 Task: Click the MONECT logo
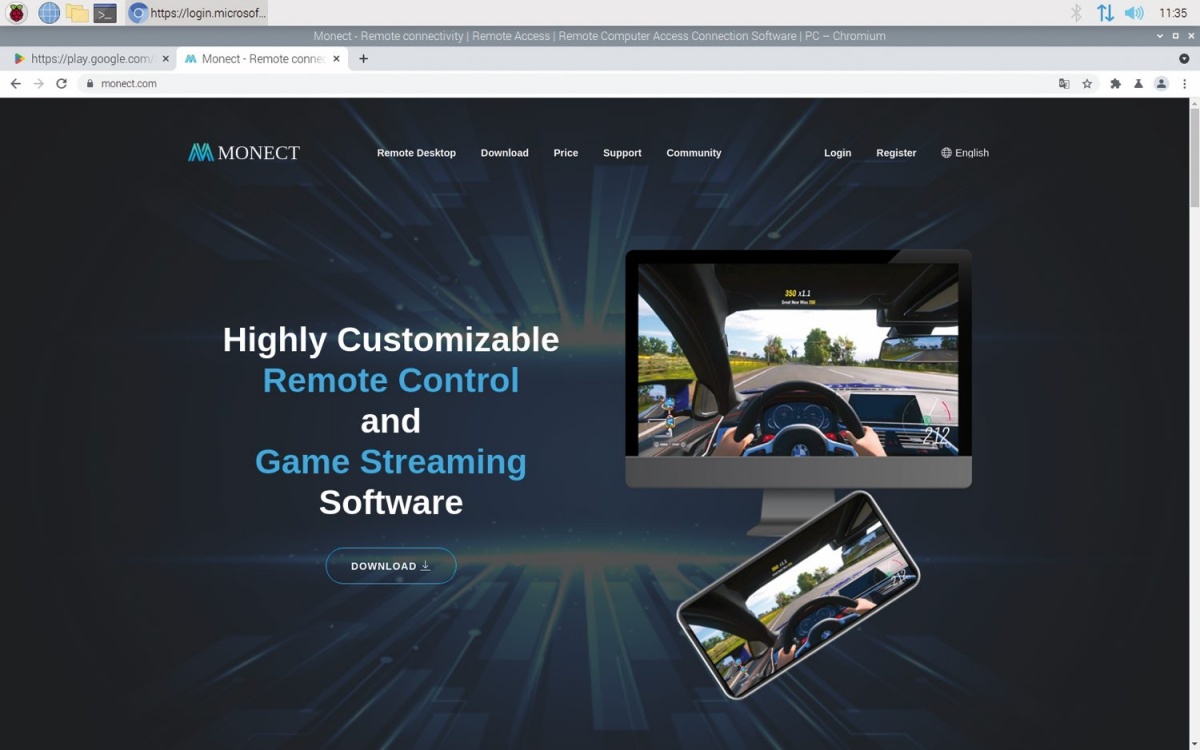point(244,153)
